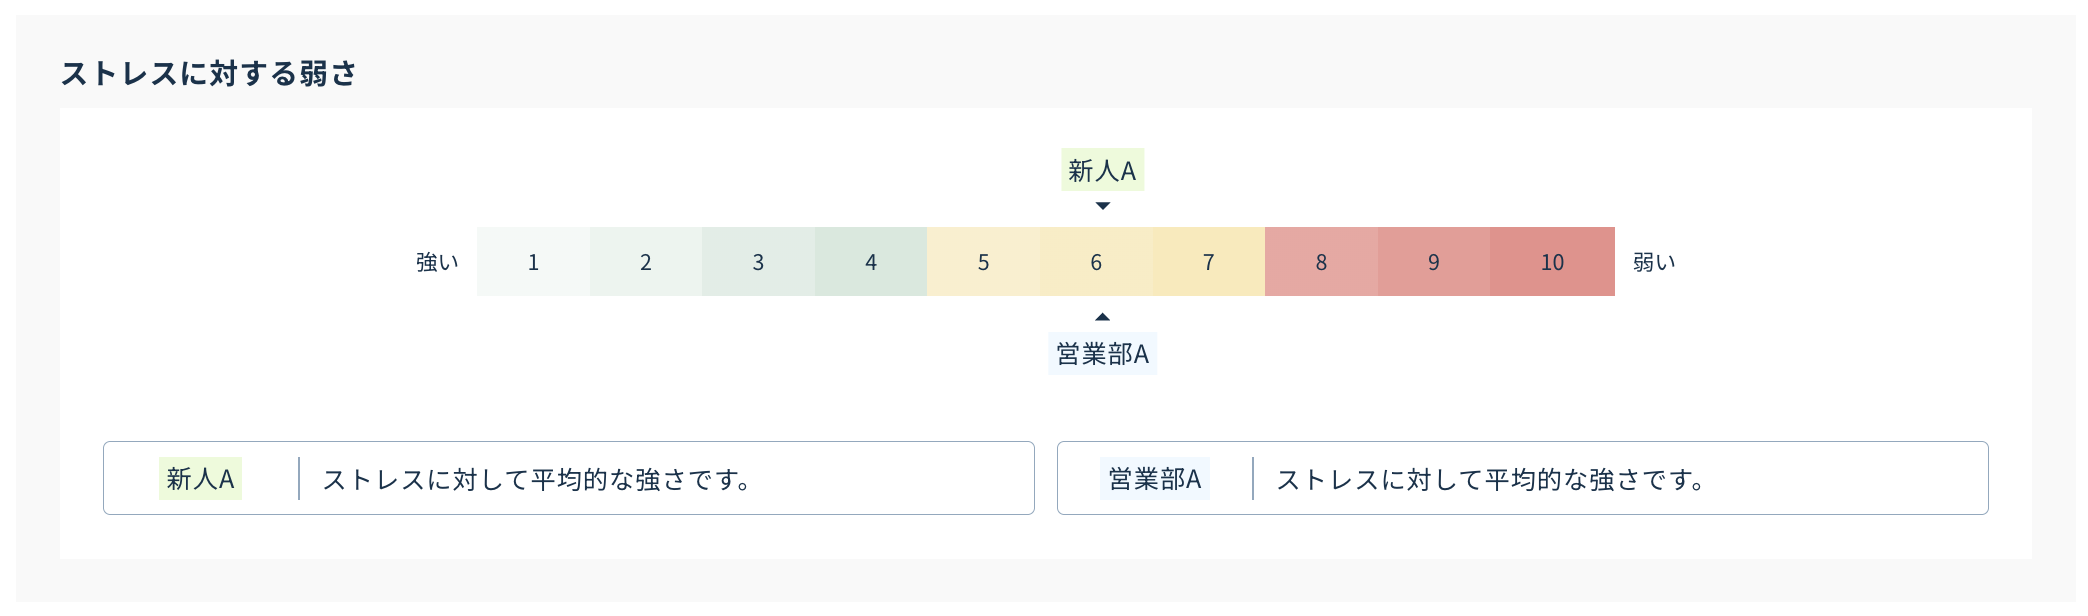Click the downward arrow under 新人A
The image size is (2088, 616).
[x=1103, y=206]
